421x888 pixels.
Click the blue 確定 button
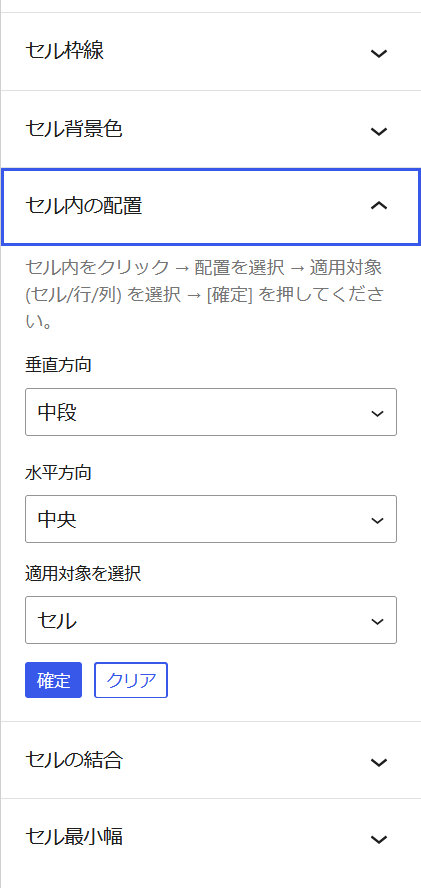coord(53,680)
